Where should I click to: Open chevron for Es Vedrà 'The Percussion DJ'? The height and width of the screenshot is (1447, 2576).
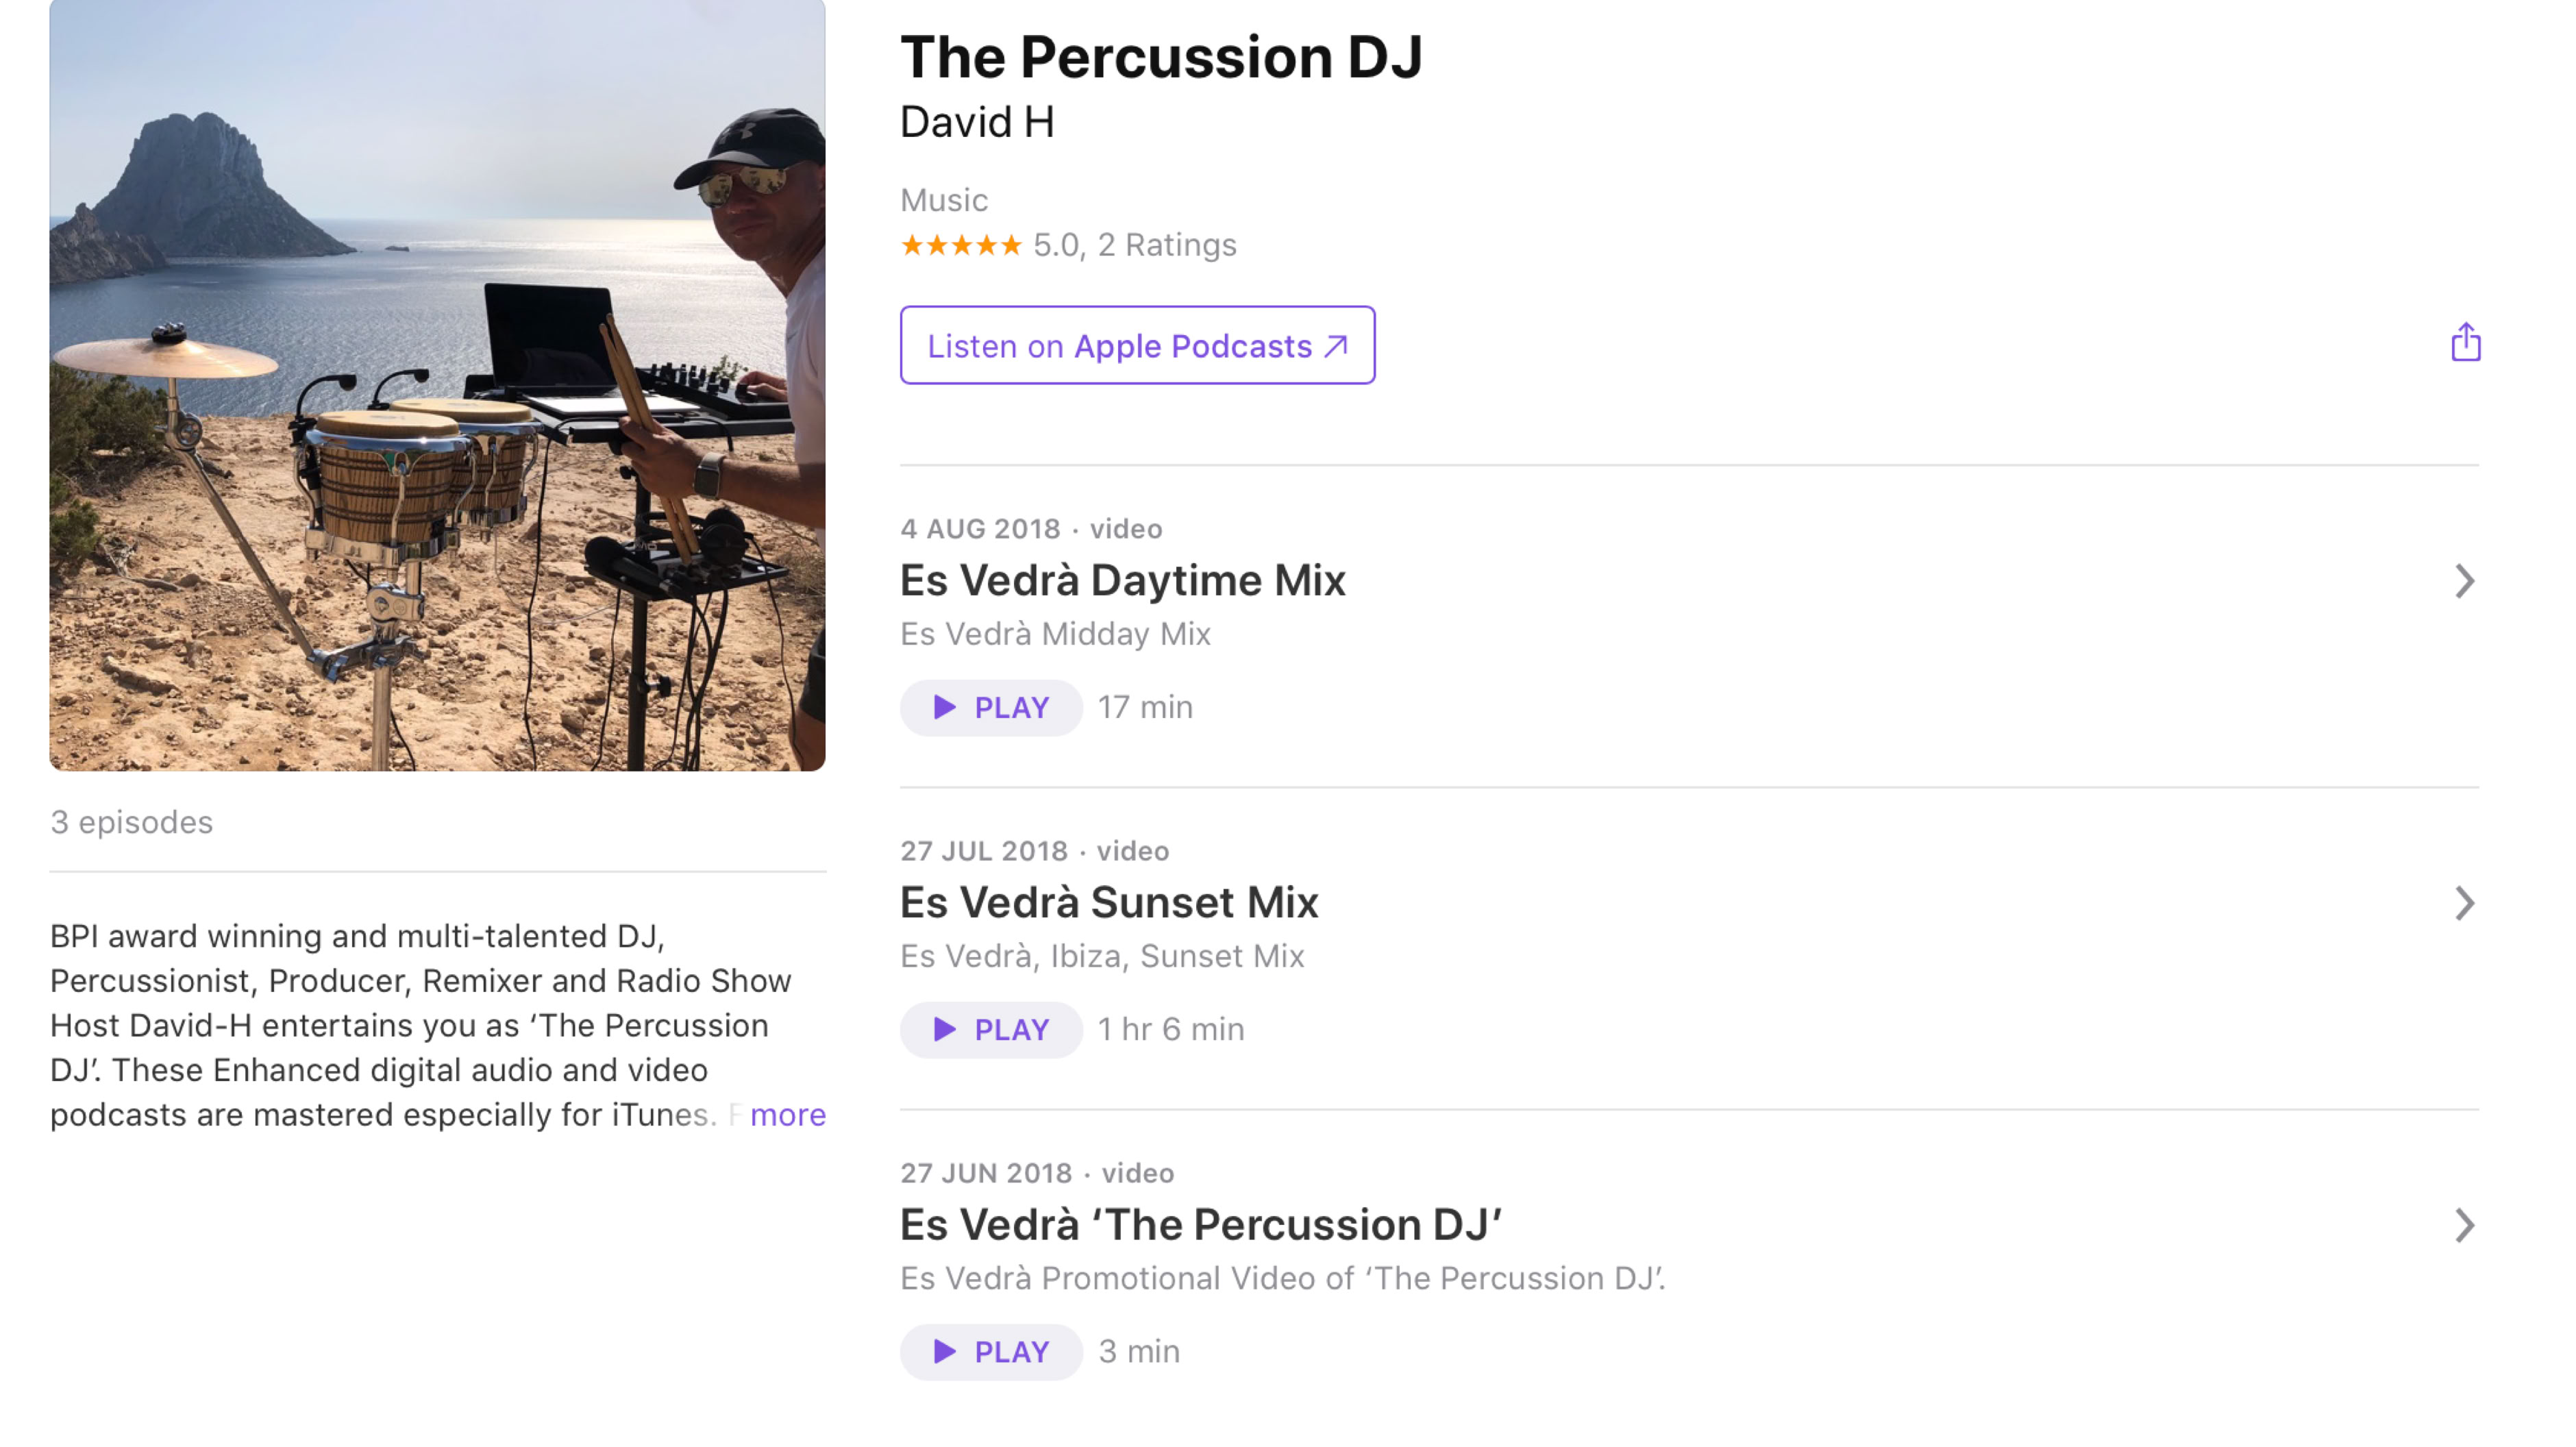click(2464, 1226)
